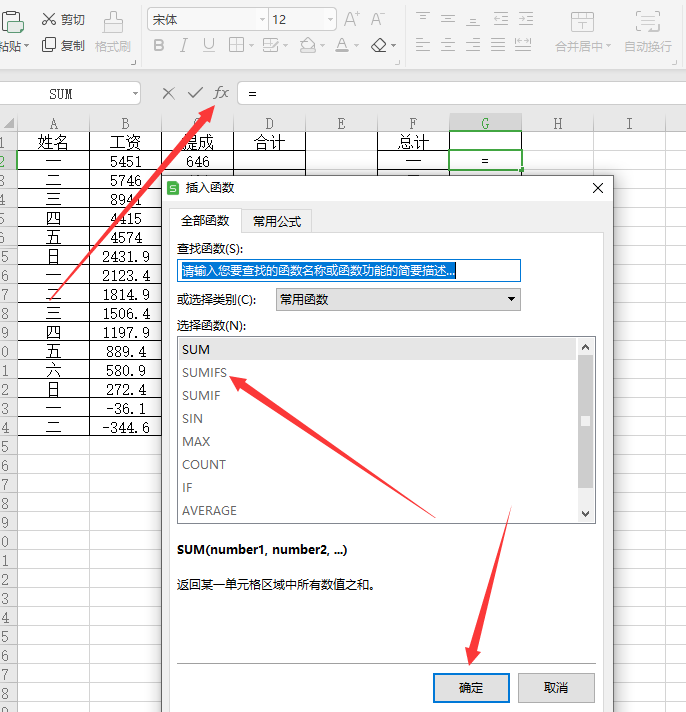The width and height of the screenshot is (686, 712).
Task: Select SUM in the function list
Action: coord(377,350)
